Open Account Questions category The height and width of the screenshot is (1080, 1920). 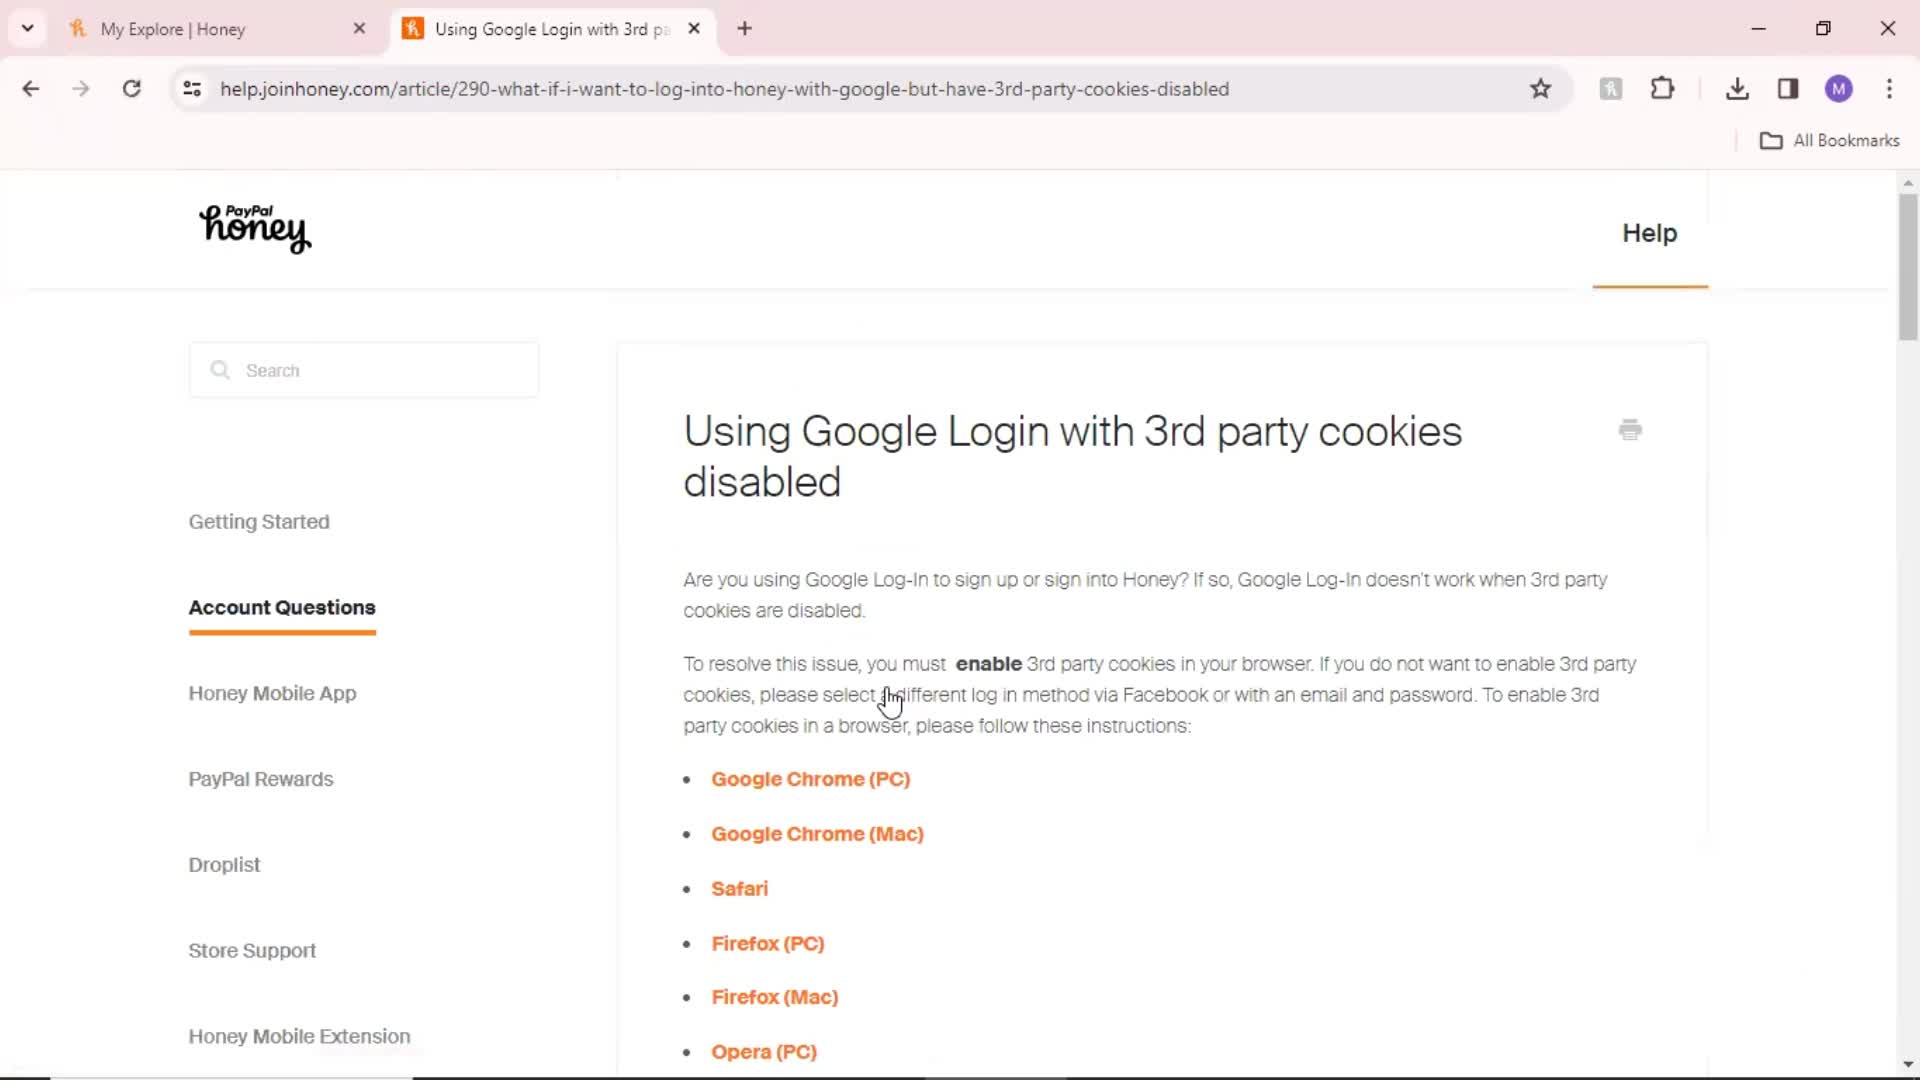point(282,608)
